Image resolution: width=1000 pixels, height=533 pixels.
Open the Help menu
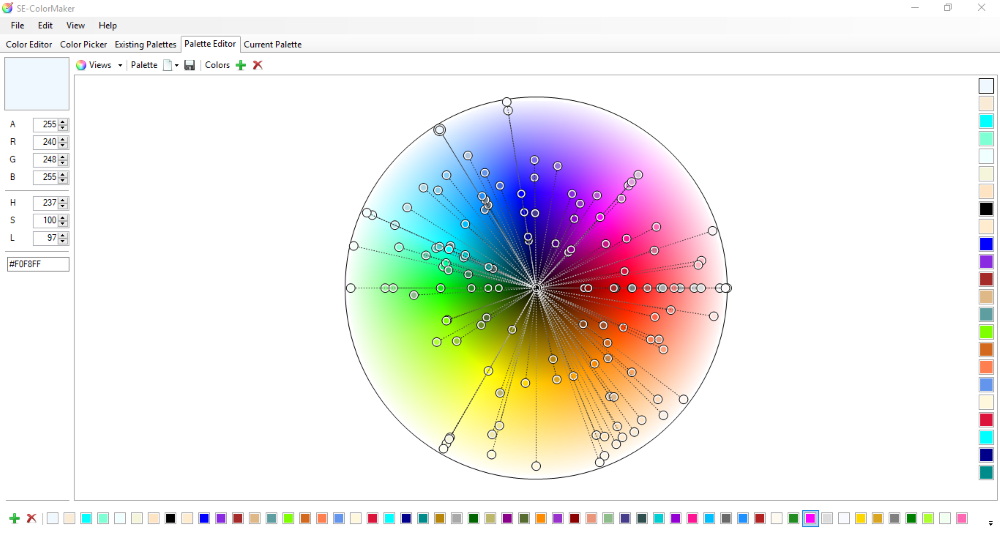click(107, 26)
